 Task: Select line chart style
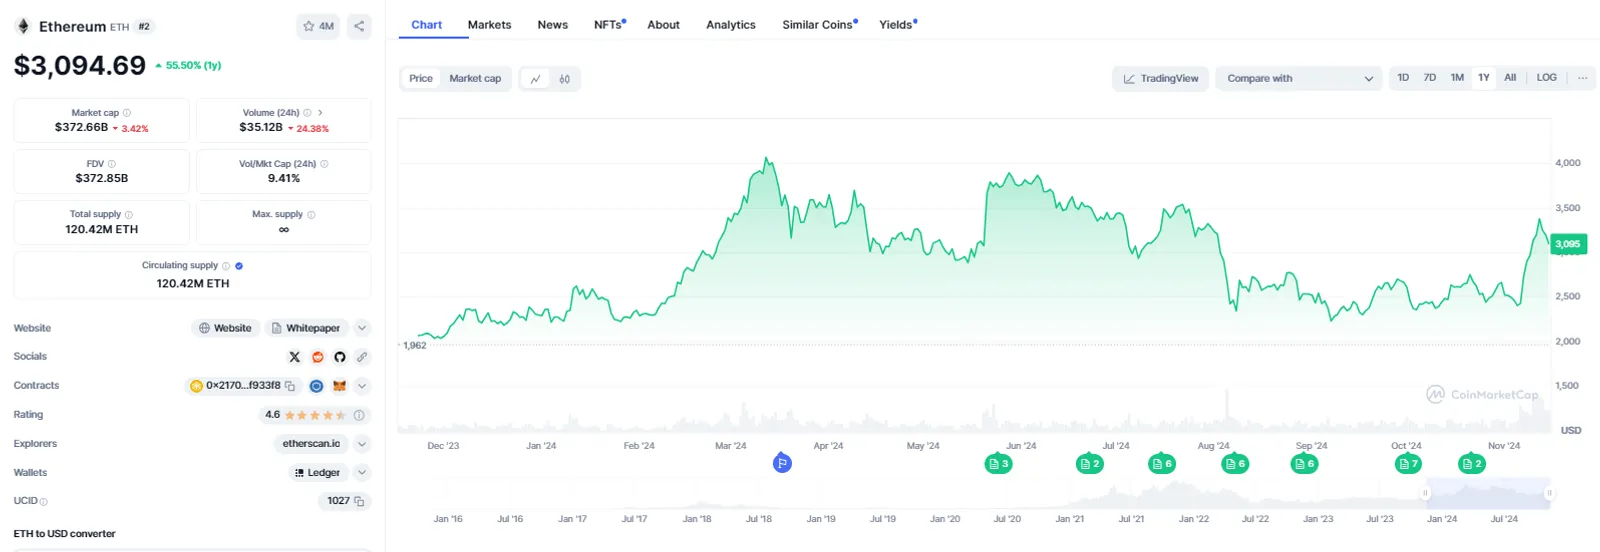535,79
